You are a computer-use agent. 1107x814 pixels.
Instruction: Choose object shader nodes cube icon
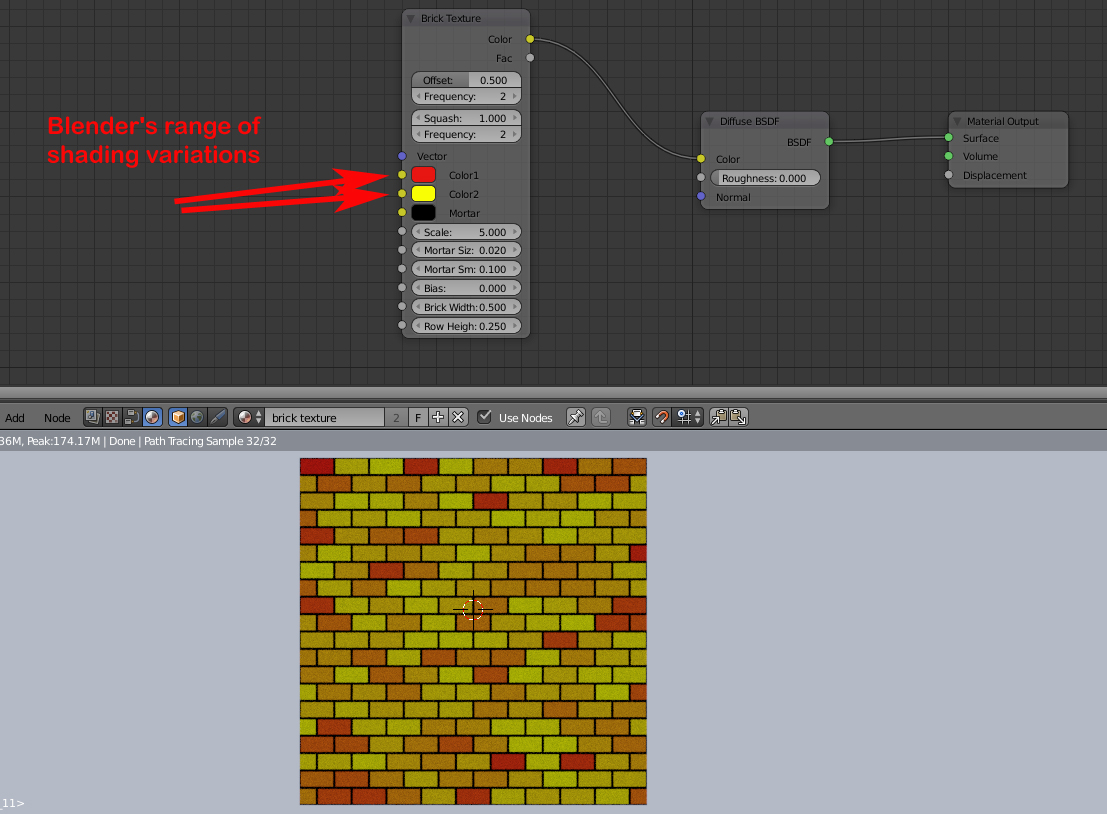(x=178, y=417)
